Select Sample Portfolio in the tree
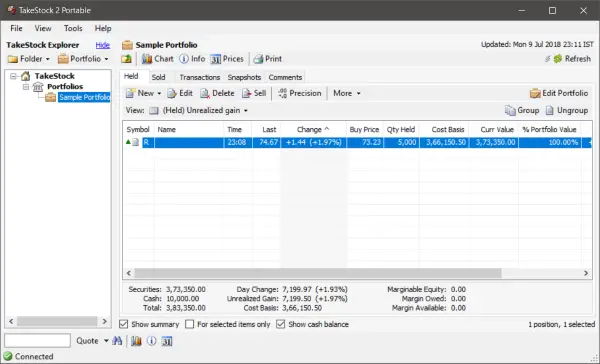The image size is (600, 364). point(85,97)
